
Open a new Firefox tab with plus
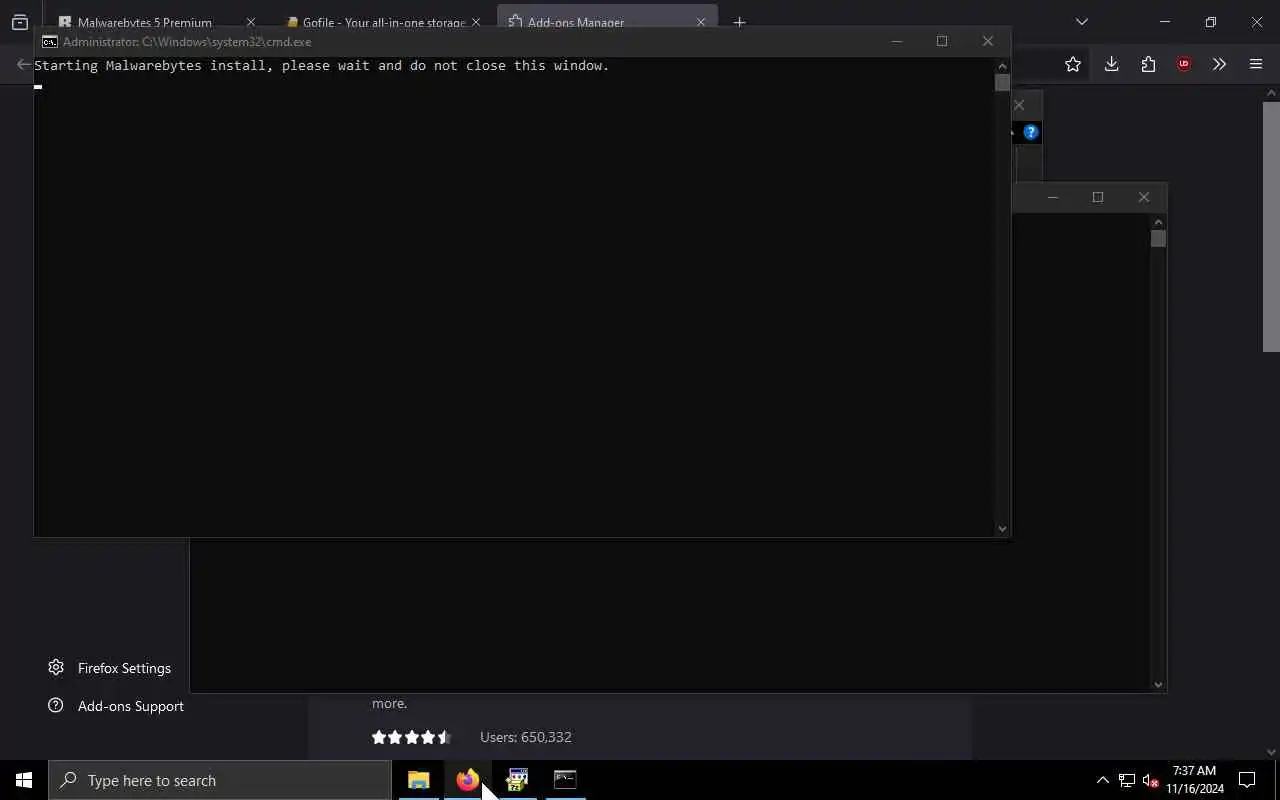[739, 22]
